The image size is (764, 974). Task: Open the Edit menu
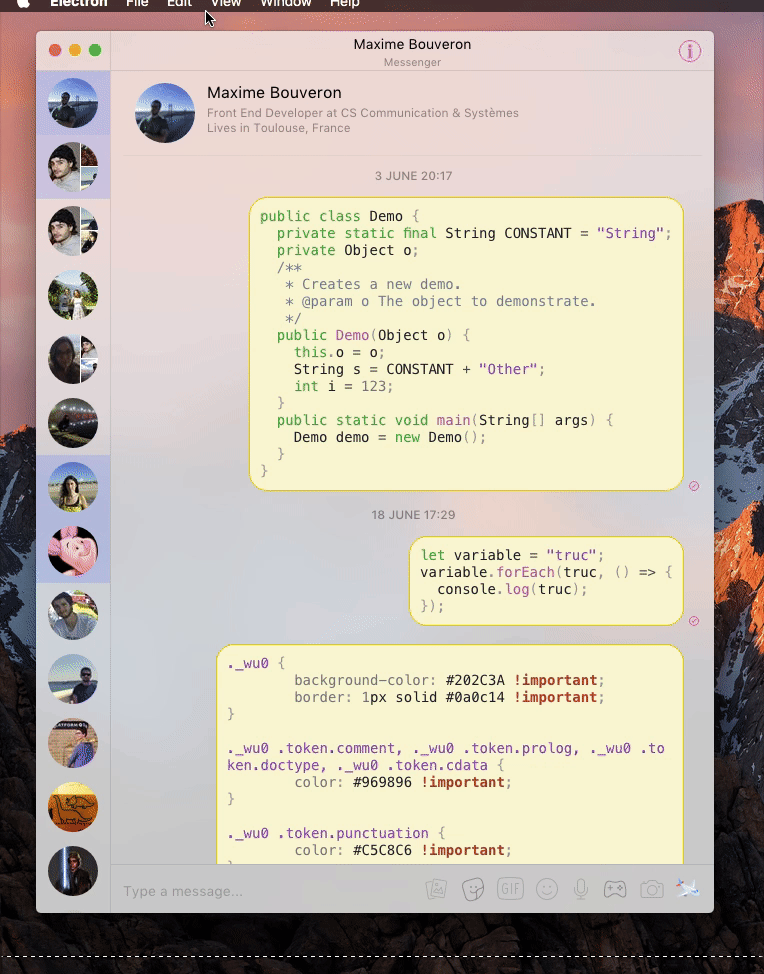(179, 3)
